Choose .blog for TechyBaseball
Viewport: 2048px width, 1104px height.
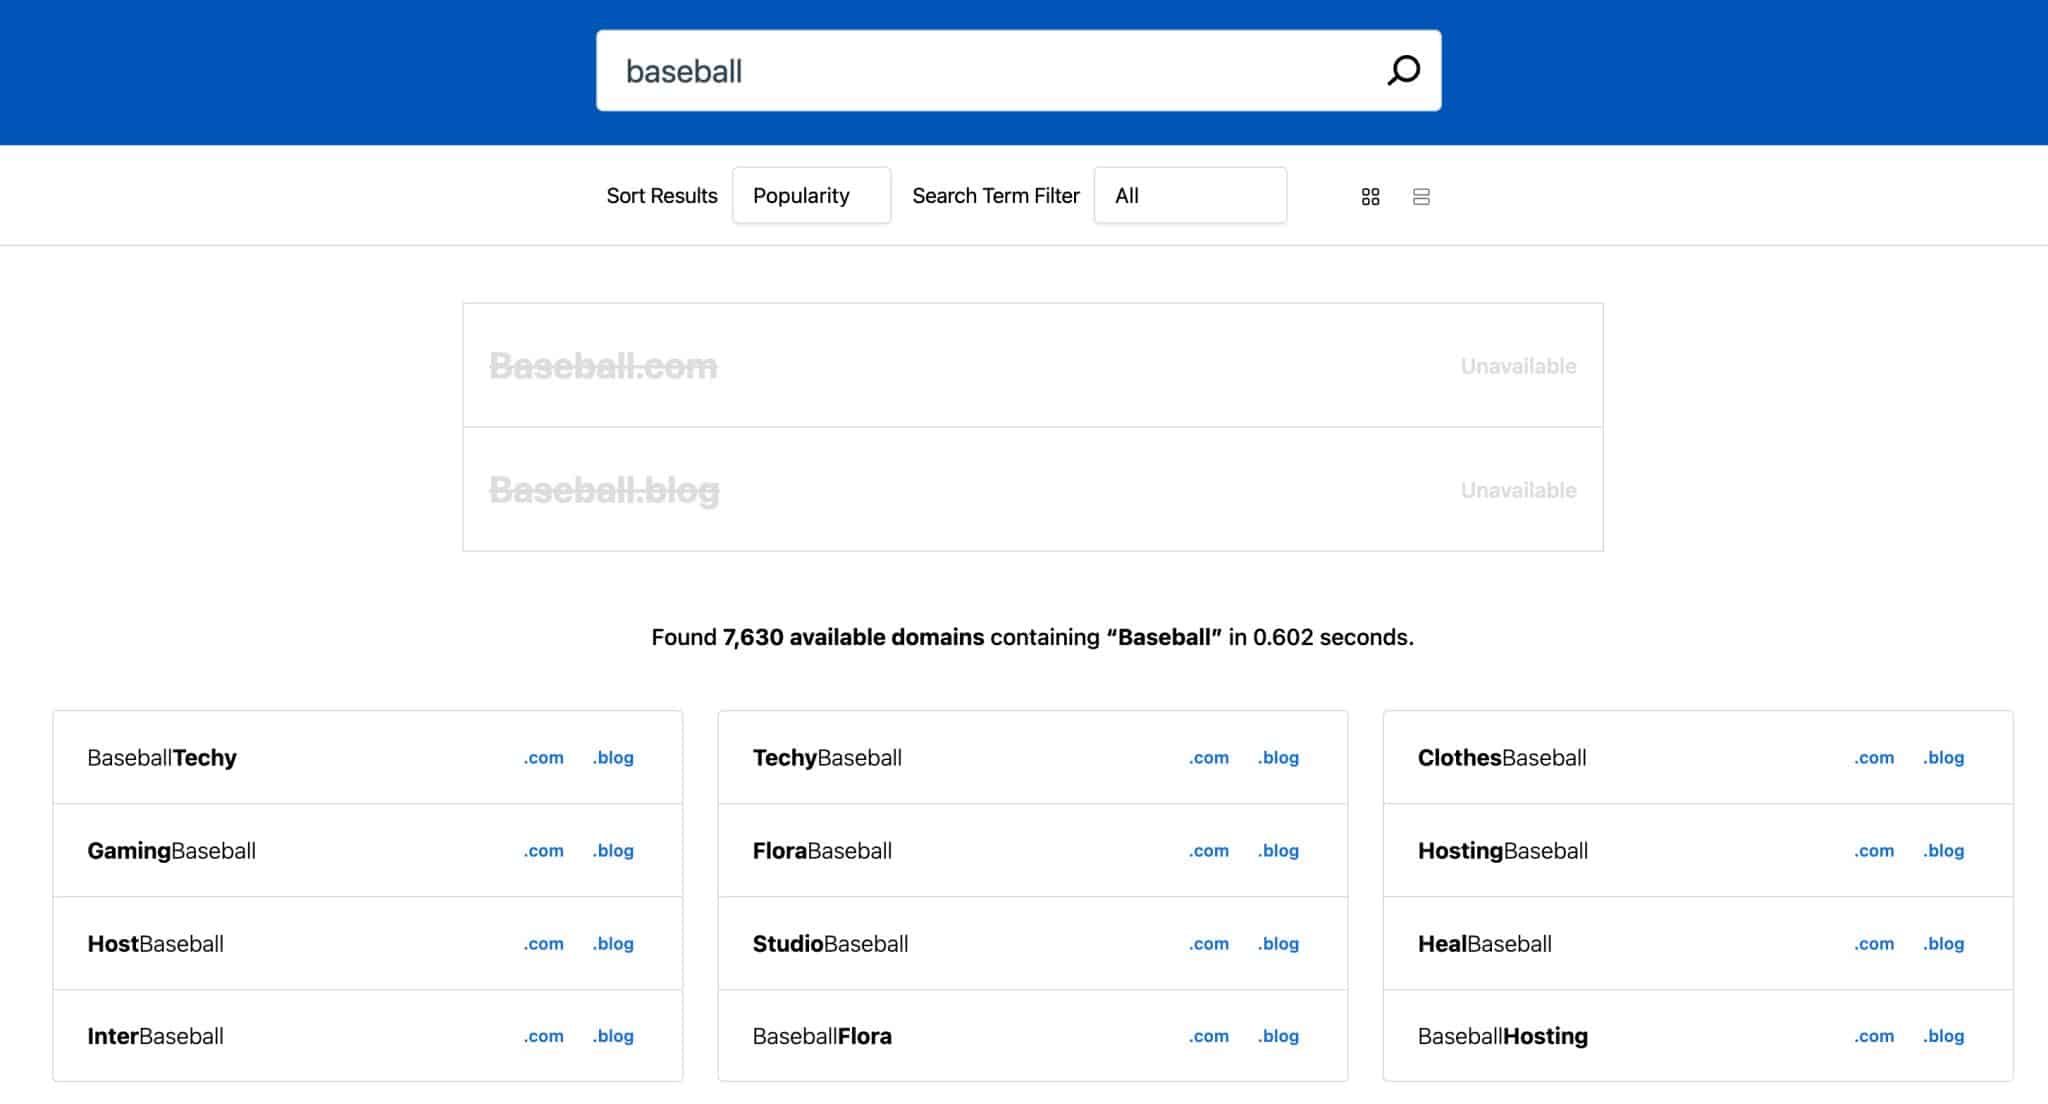click(x=1278, y=758)
